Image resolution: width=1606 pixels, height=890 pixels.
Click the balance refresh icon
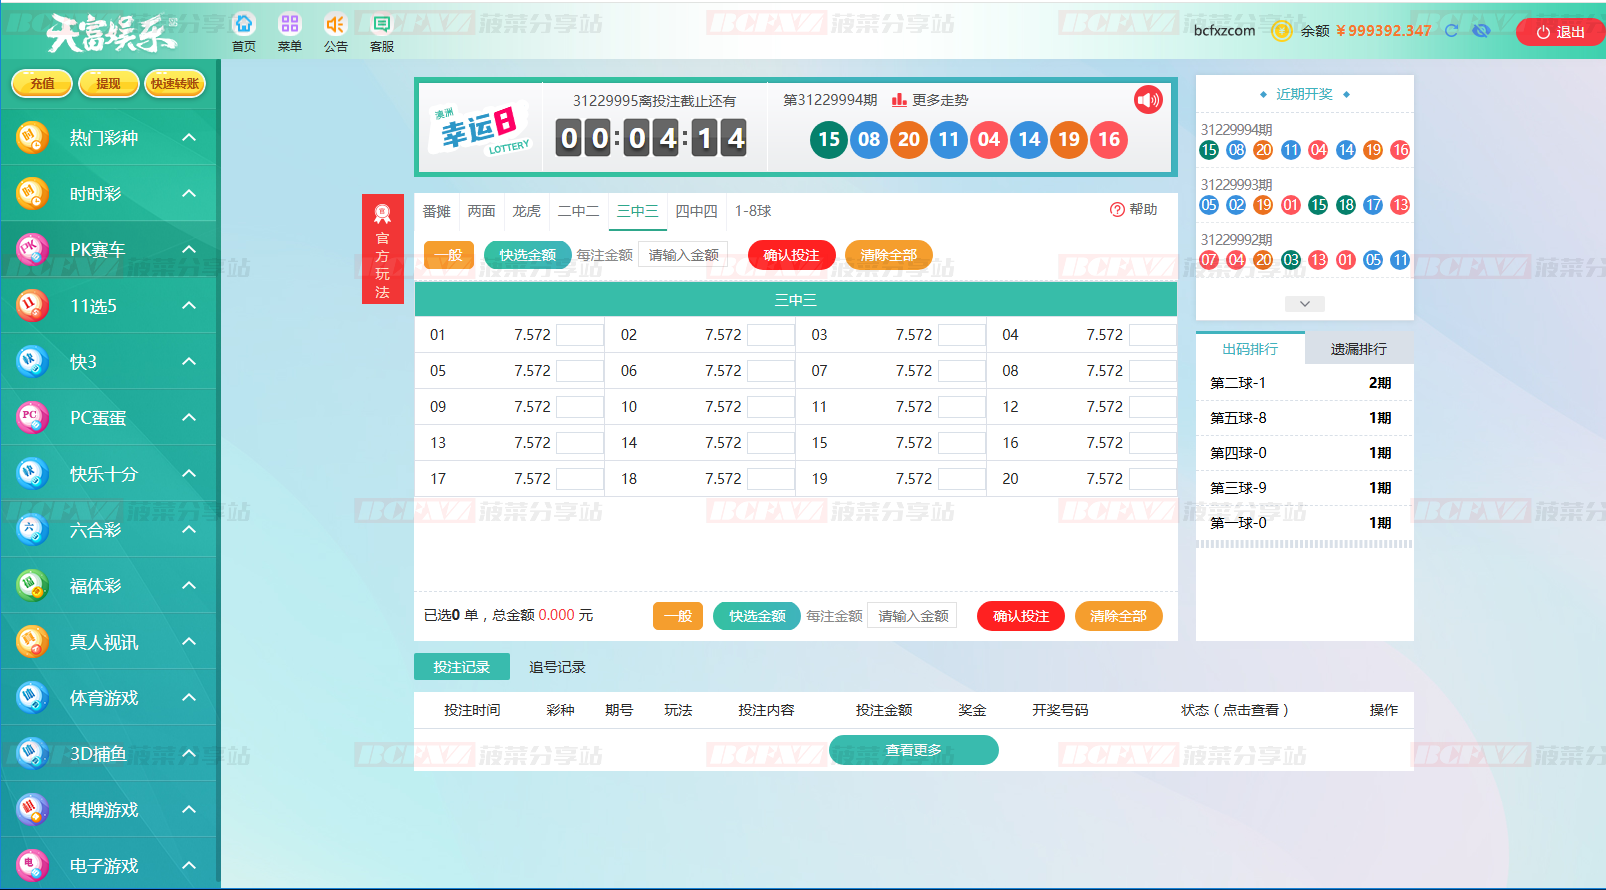(1451, 31)
